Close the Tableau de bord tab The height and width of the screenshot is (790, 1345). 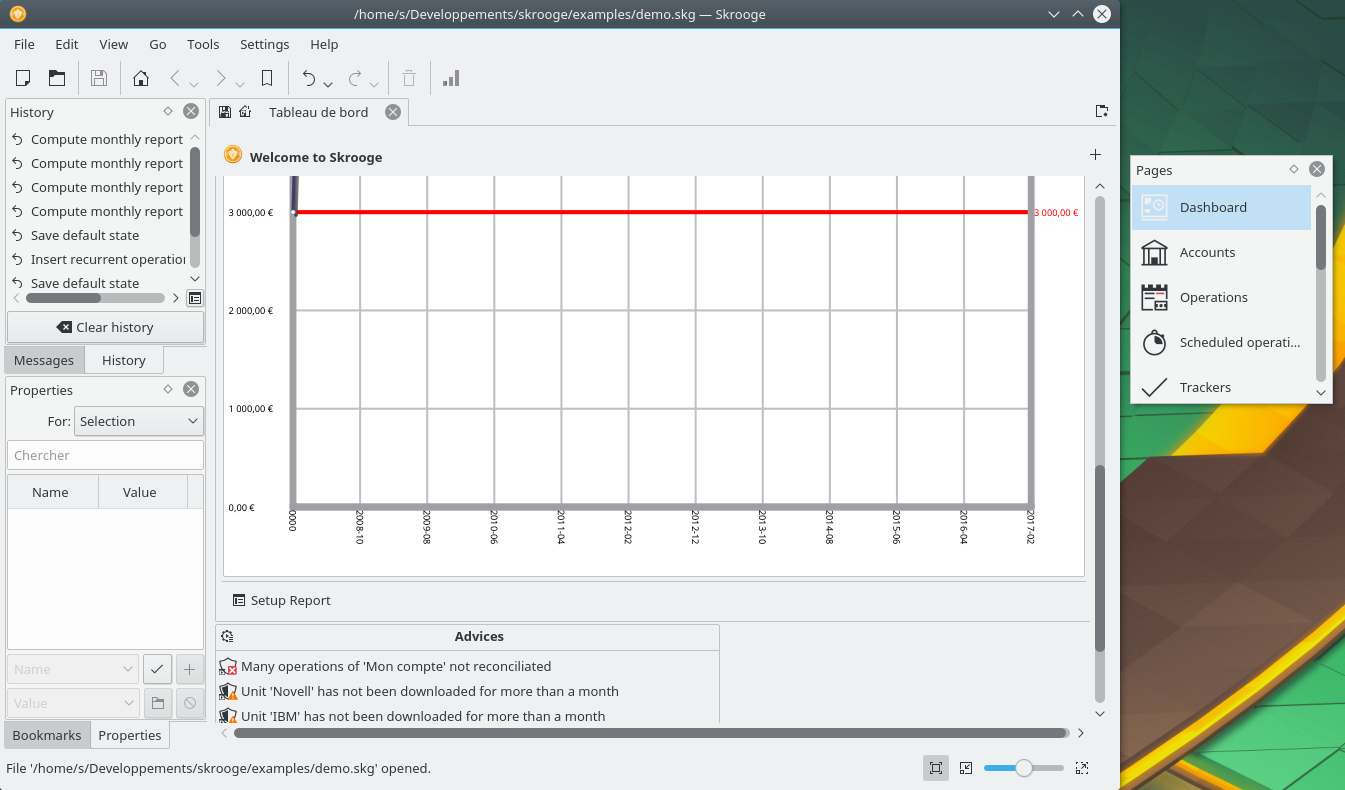coord(393,112)
